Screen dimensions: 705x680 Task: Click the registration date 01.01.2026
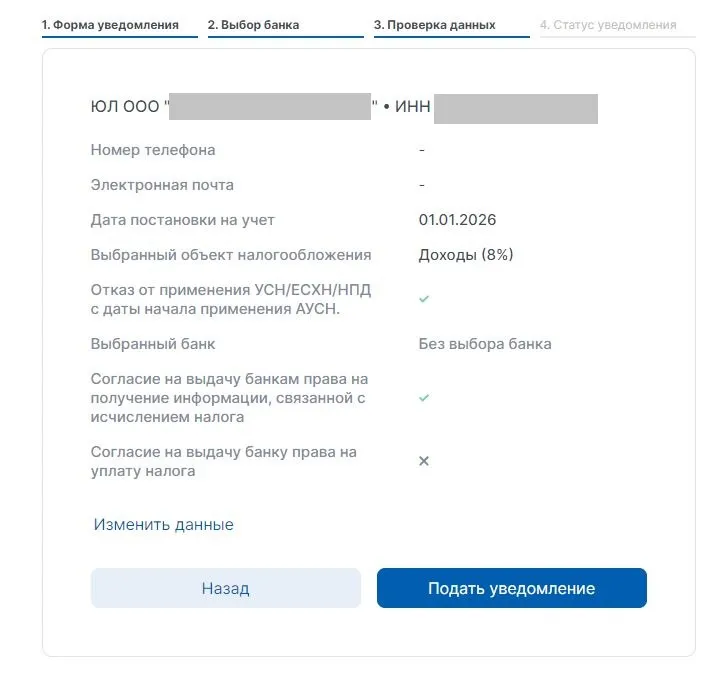(457, 220)
